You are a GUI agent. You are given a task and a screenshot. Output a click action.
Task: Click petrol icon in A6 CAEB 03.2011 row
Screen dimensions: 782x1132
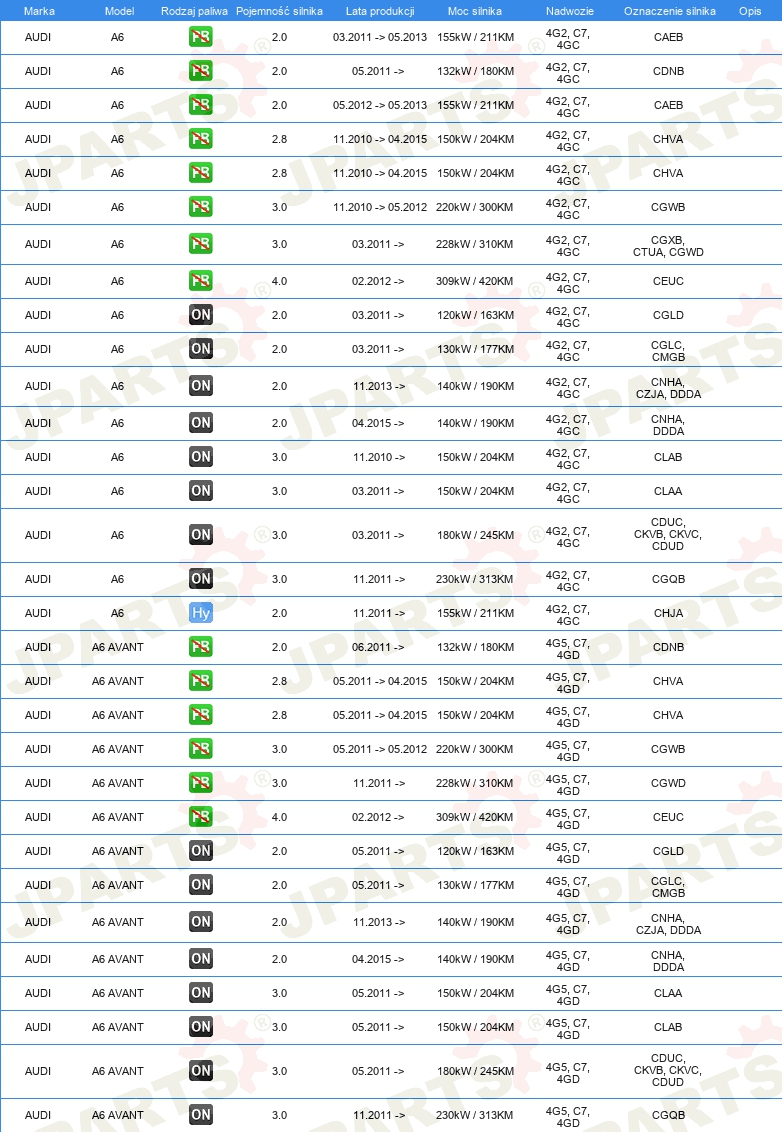point(201,37)
